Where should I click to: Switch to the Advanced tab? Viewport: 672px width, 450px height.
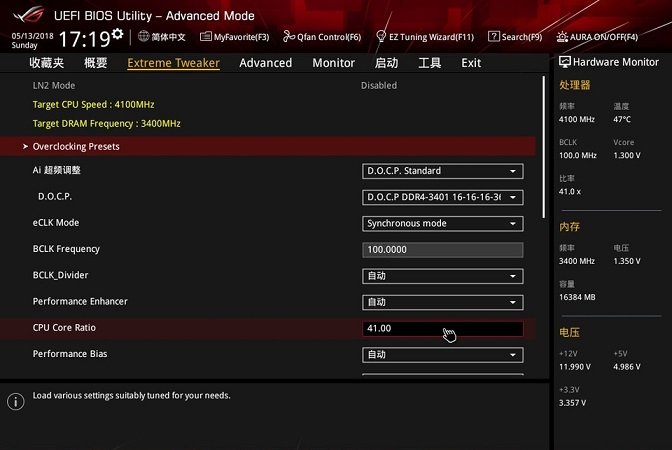pyautogui.click(x=265, y=63)
